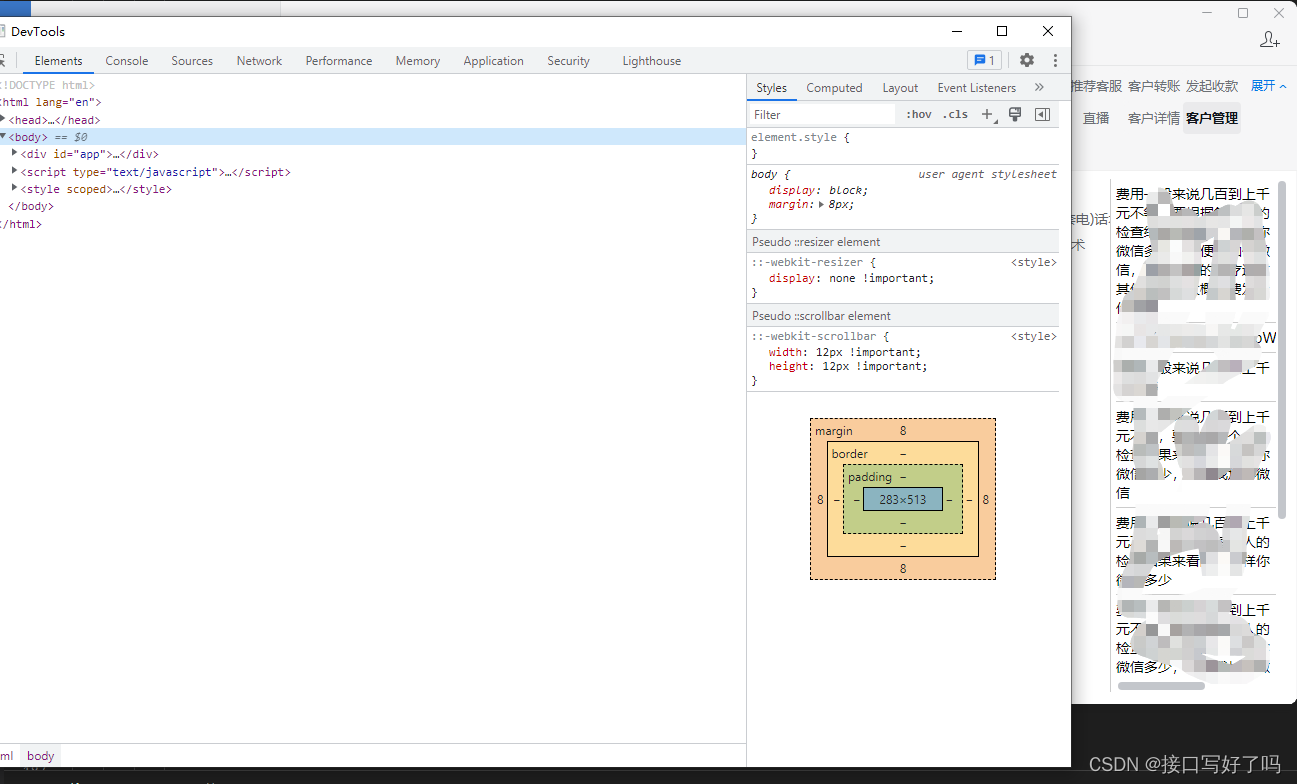Click the body breadcrumb at bottom

pyautogui.click(x=41, y=756)
